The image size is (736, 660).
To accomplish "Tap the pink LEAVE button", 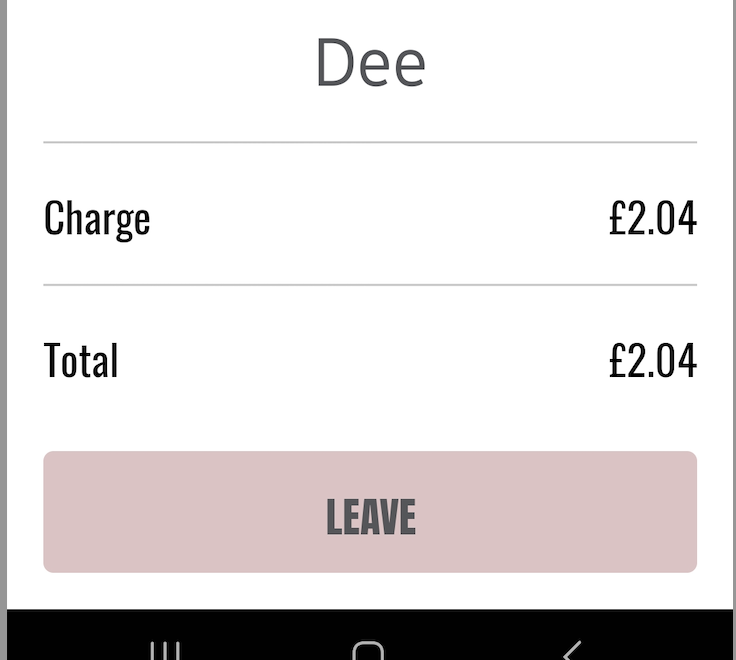I will 370,512.
